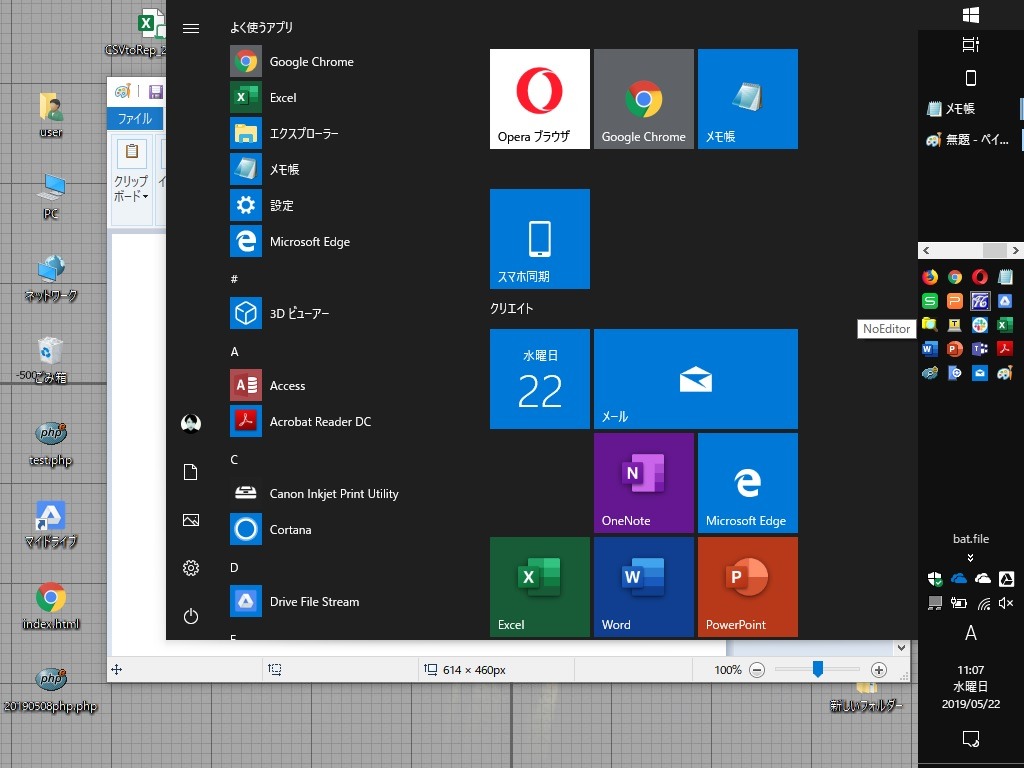The width and height of the screenshot is (1024, 768).
Task: Click the blue OneDrive tray icon
Action: coord(959,579)
